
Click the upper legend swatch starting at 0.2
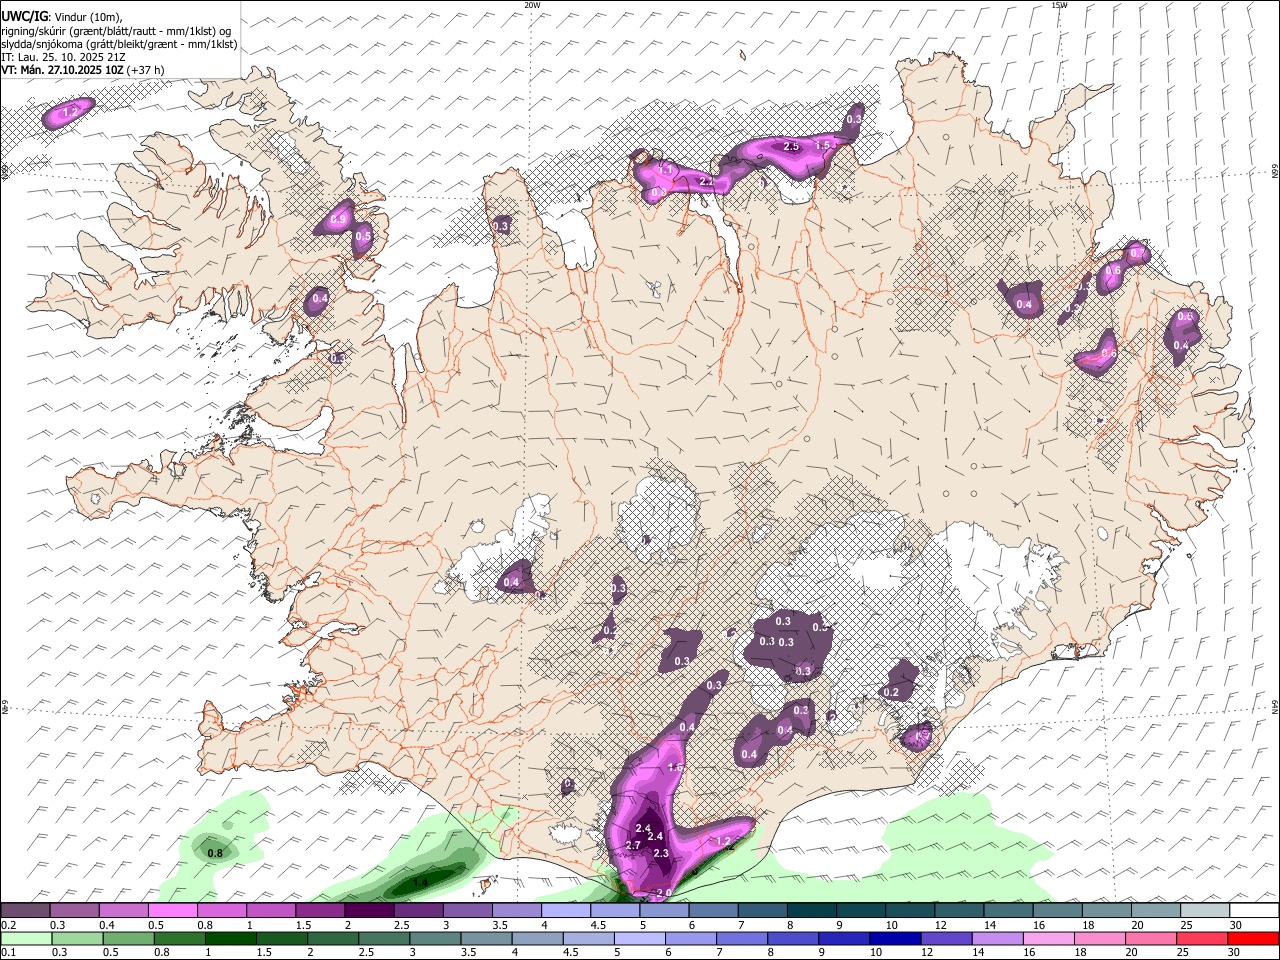click(25, 911)
